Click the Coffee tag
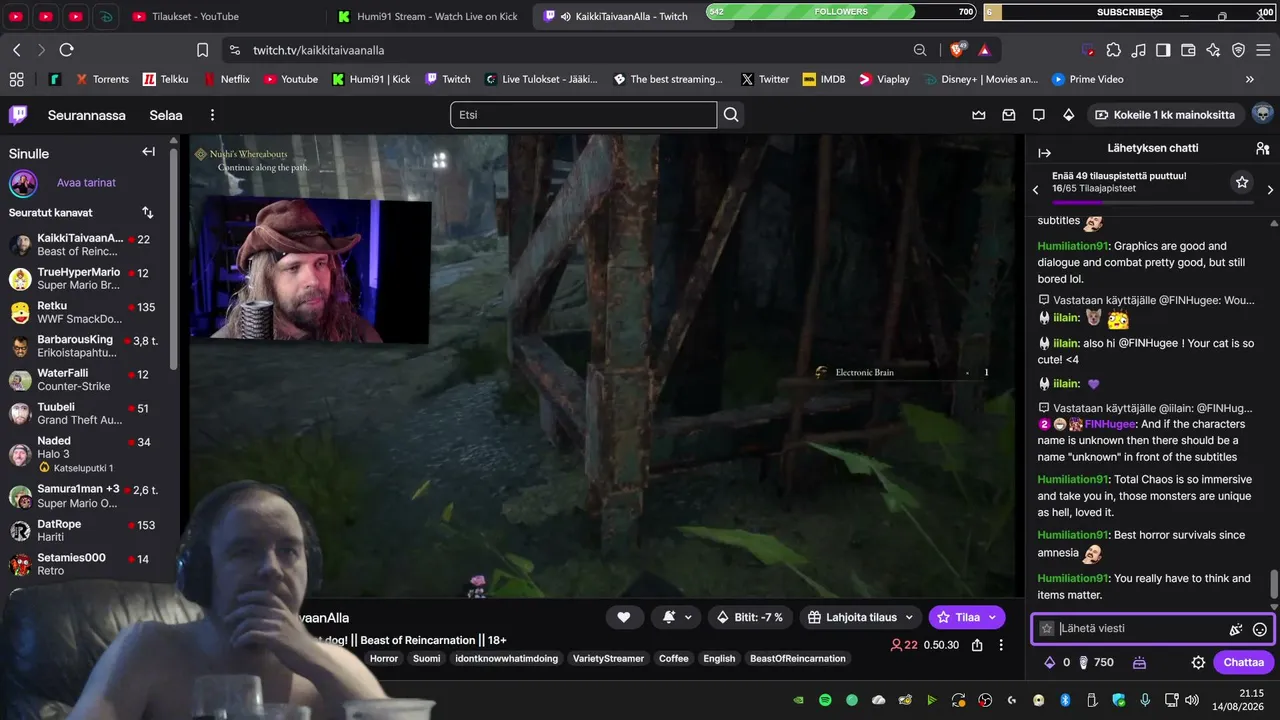The image size is (1280, 720). pyautogui.click(x=674, y=658)
